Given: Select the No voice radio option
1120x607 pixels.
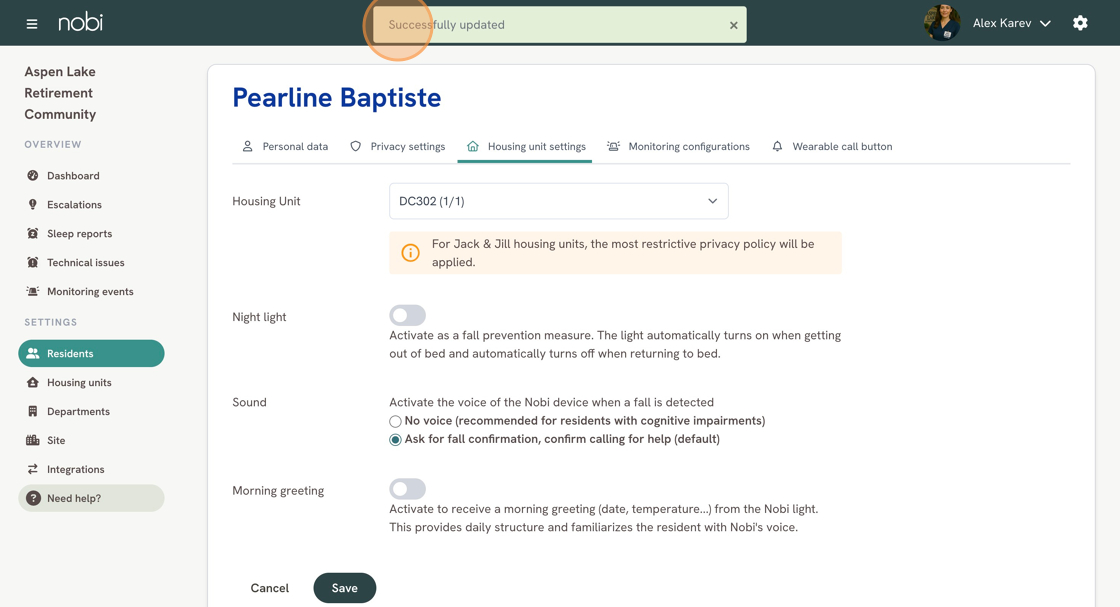Looking at the screenshot, I should pyautogui.click(x=395, y=421).
